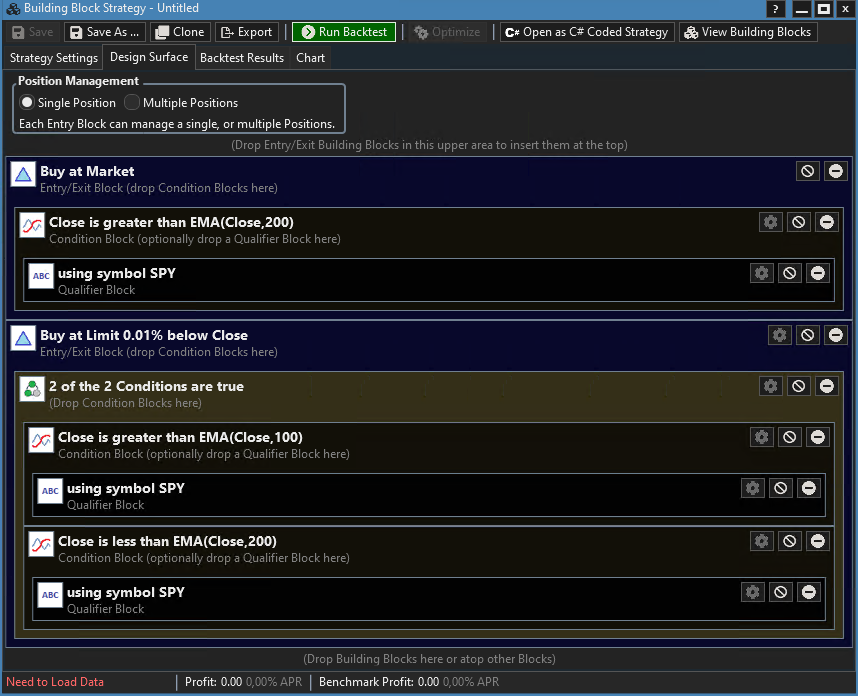
Task: Open as C# Coded Strategy
Action: pos(587,32)
